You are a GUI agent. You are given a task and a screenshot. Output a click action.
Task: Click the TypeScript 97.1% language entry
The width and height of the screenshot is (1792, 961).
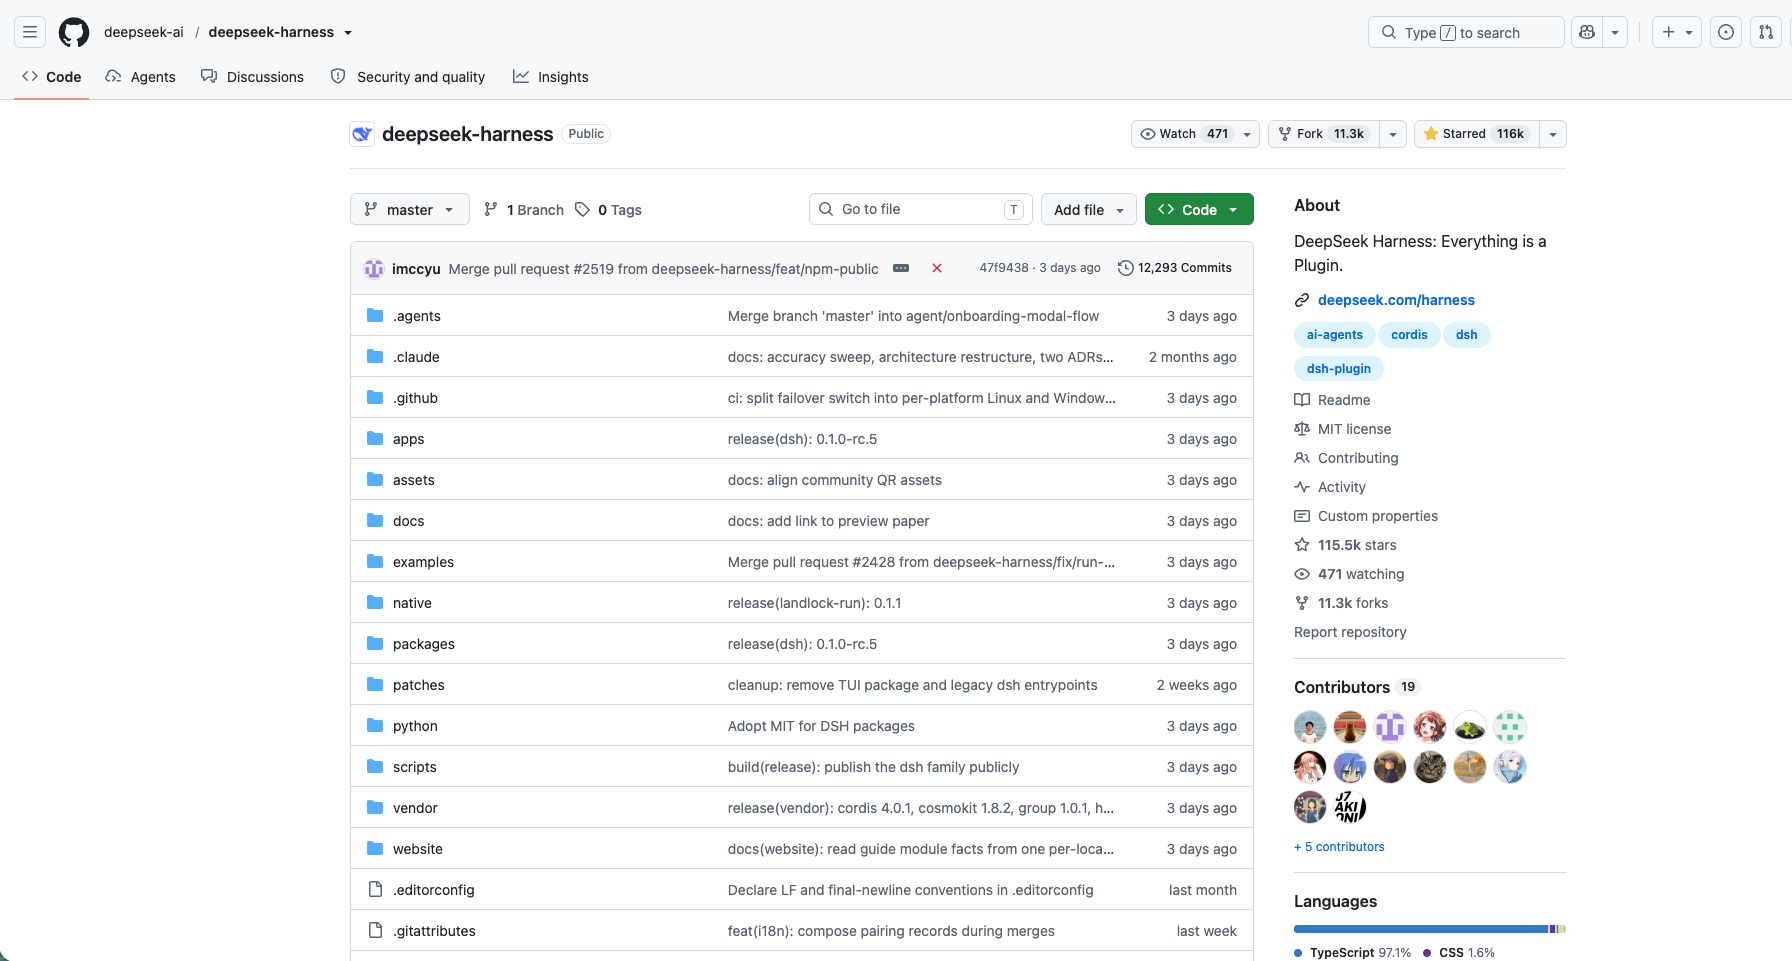tap(1353, 953)
